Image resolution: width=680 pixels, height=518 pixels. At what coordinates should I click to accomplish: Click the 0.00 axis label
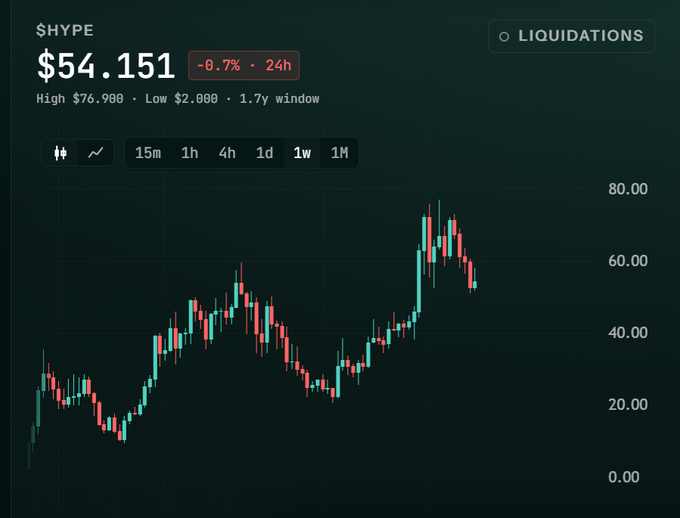[x=624, y=477]
